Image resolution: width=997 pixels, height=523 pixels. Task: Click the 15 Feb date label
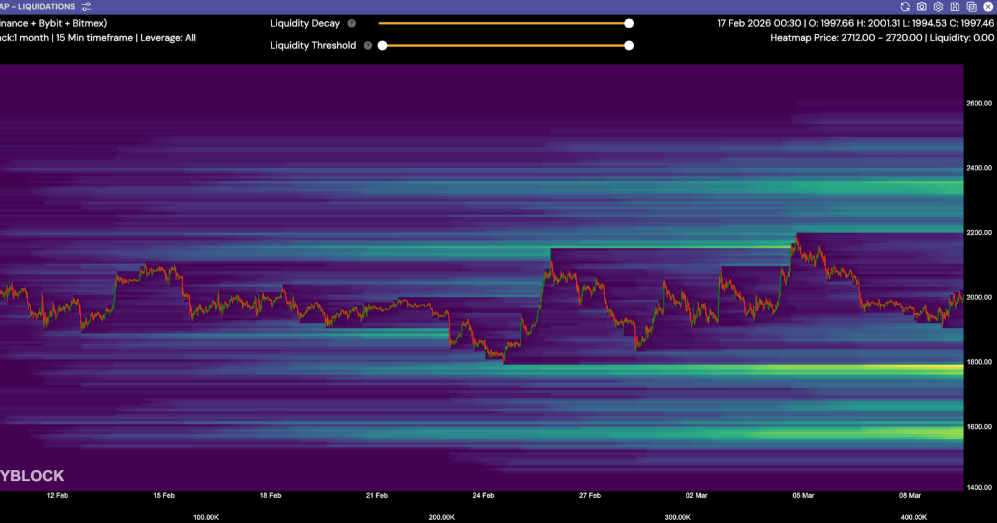click(x=164, y=495)
